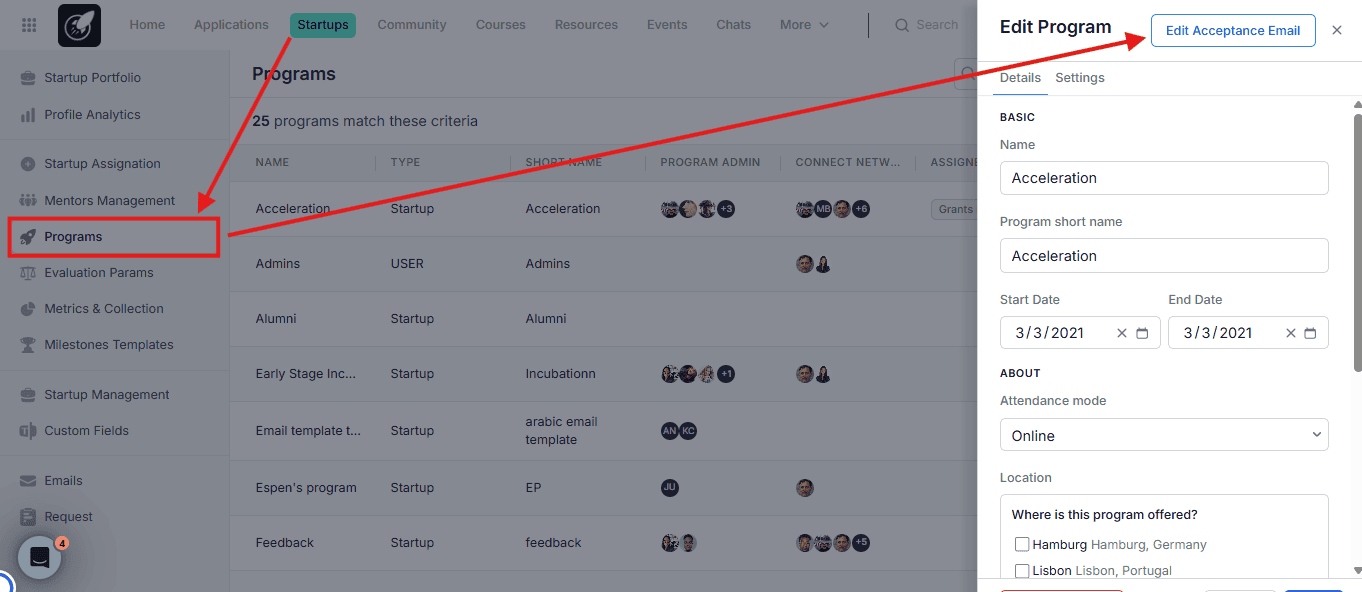This screenshot has width=1362, height=592.
Task: Clear the End Date field
Action: click(x=1290, y=333)
